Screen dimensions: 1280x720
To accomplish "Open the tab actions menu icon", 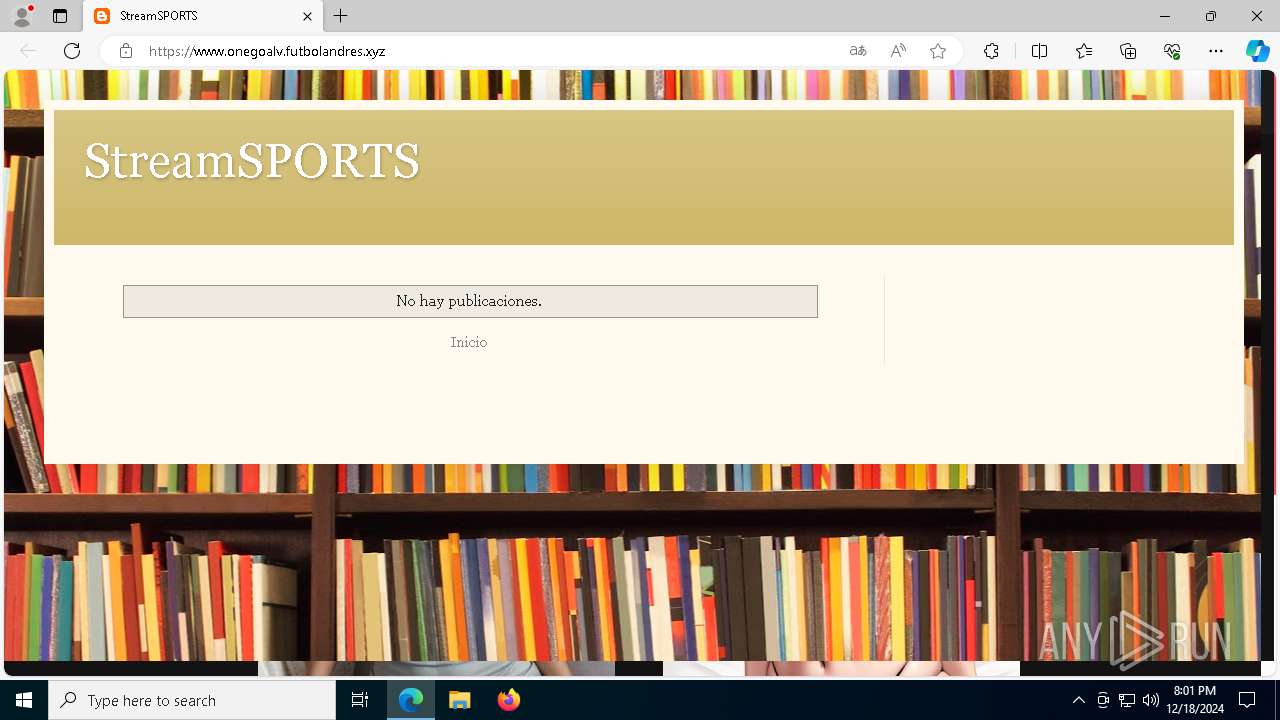I will point(60,16).
